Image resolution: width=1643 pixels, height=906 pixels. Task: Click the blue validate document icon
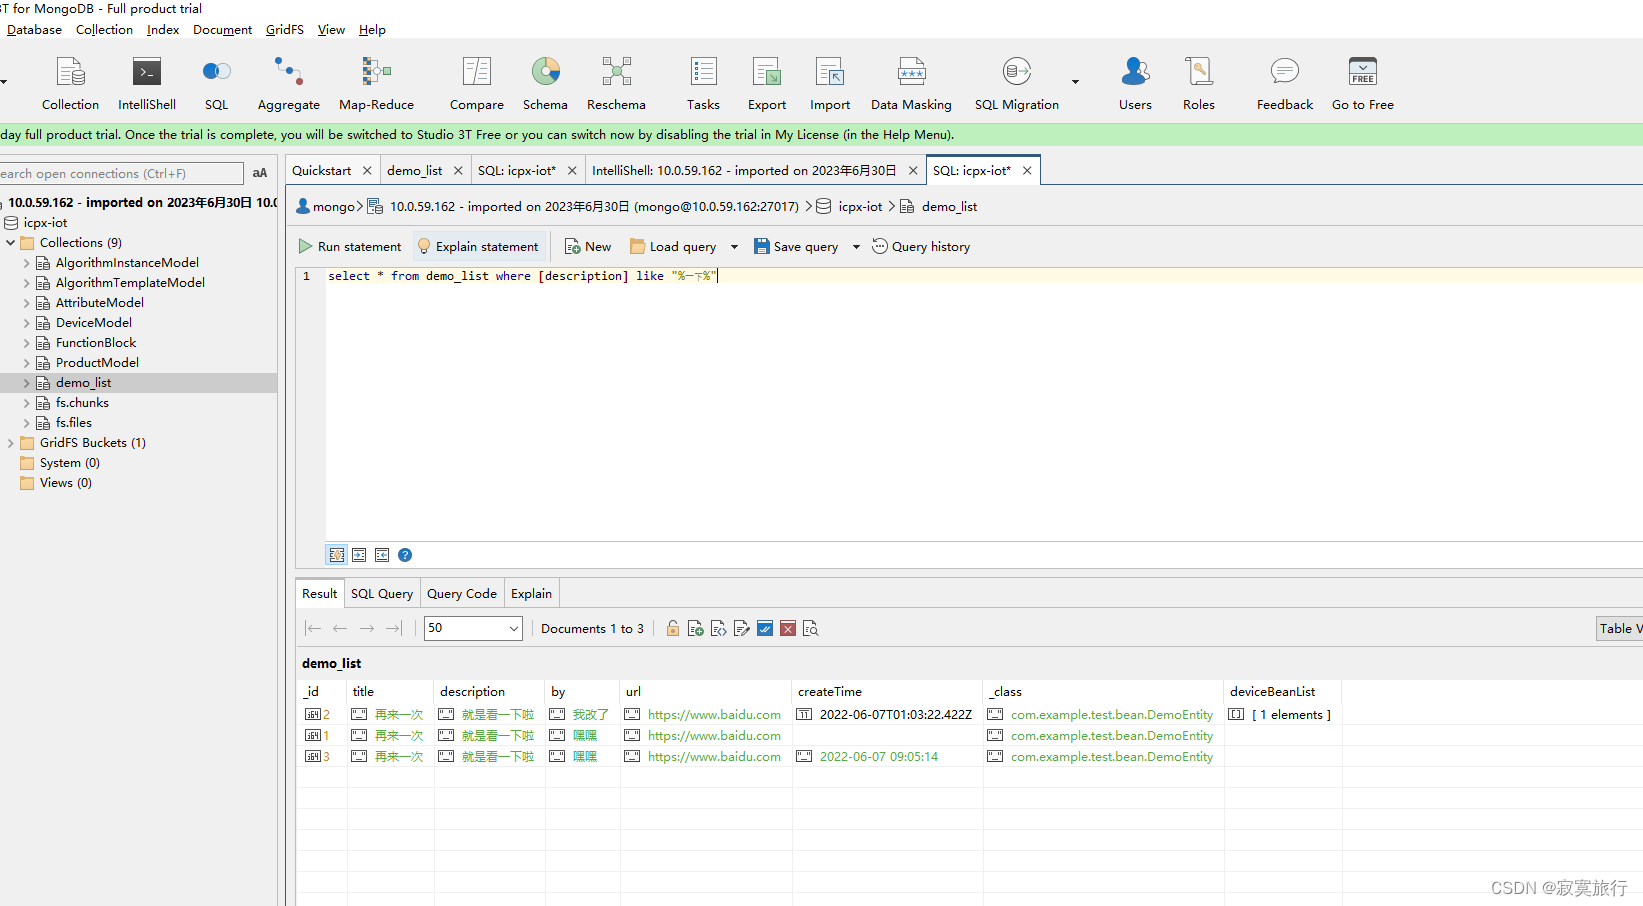(x=765, y=628)
